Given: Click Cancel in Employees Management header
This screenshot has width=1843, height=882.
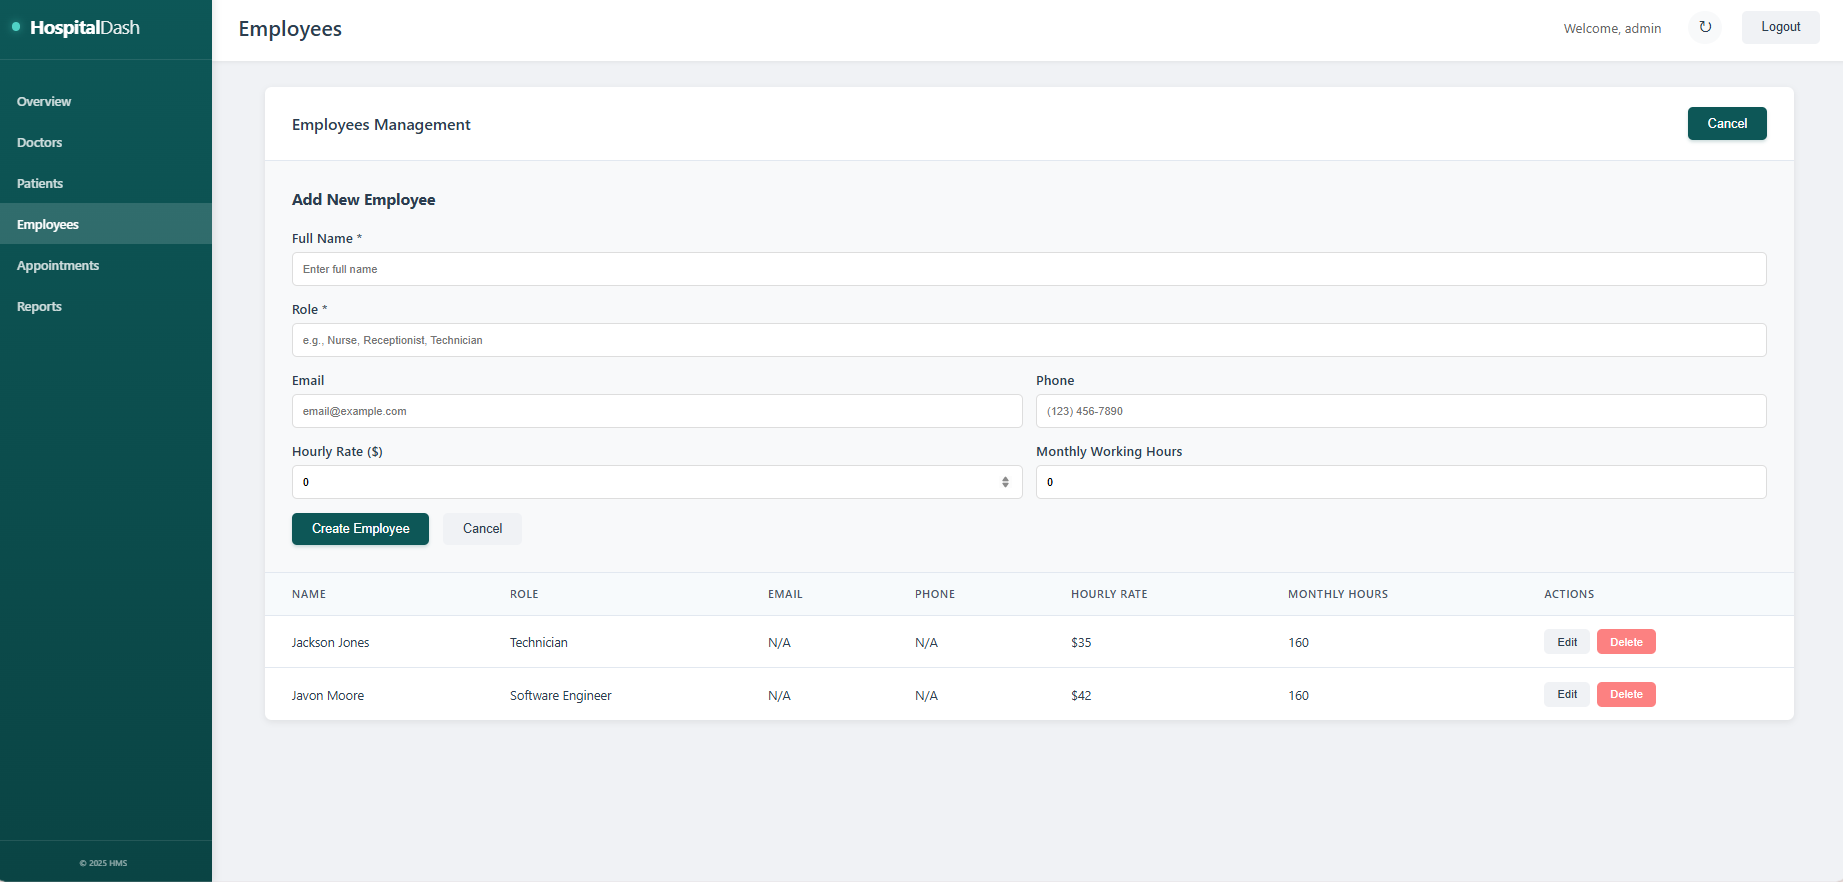Looking at the screenshot, I should pos(1726,124).
